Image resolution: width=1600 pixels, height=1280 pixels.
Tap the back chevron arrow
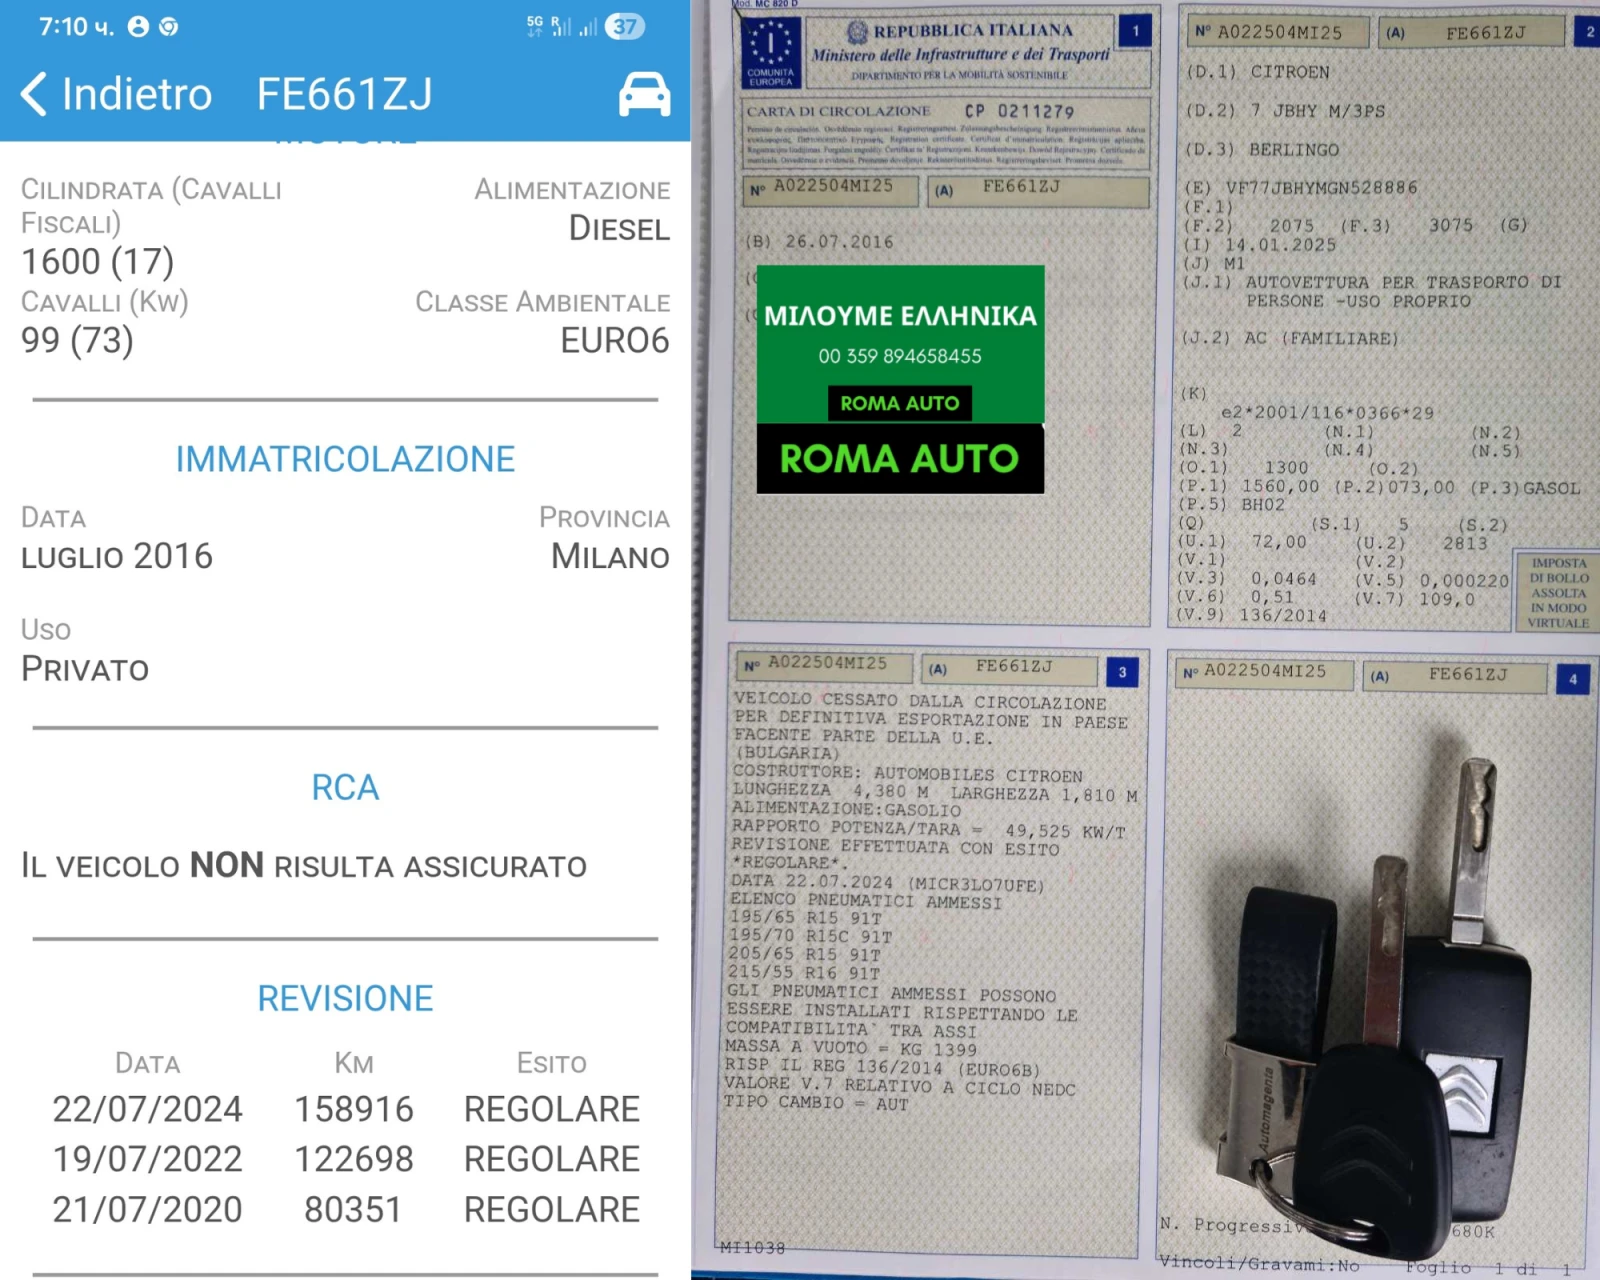(33, 95)
